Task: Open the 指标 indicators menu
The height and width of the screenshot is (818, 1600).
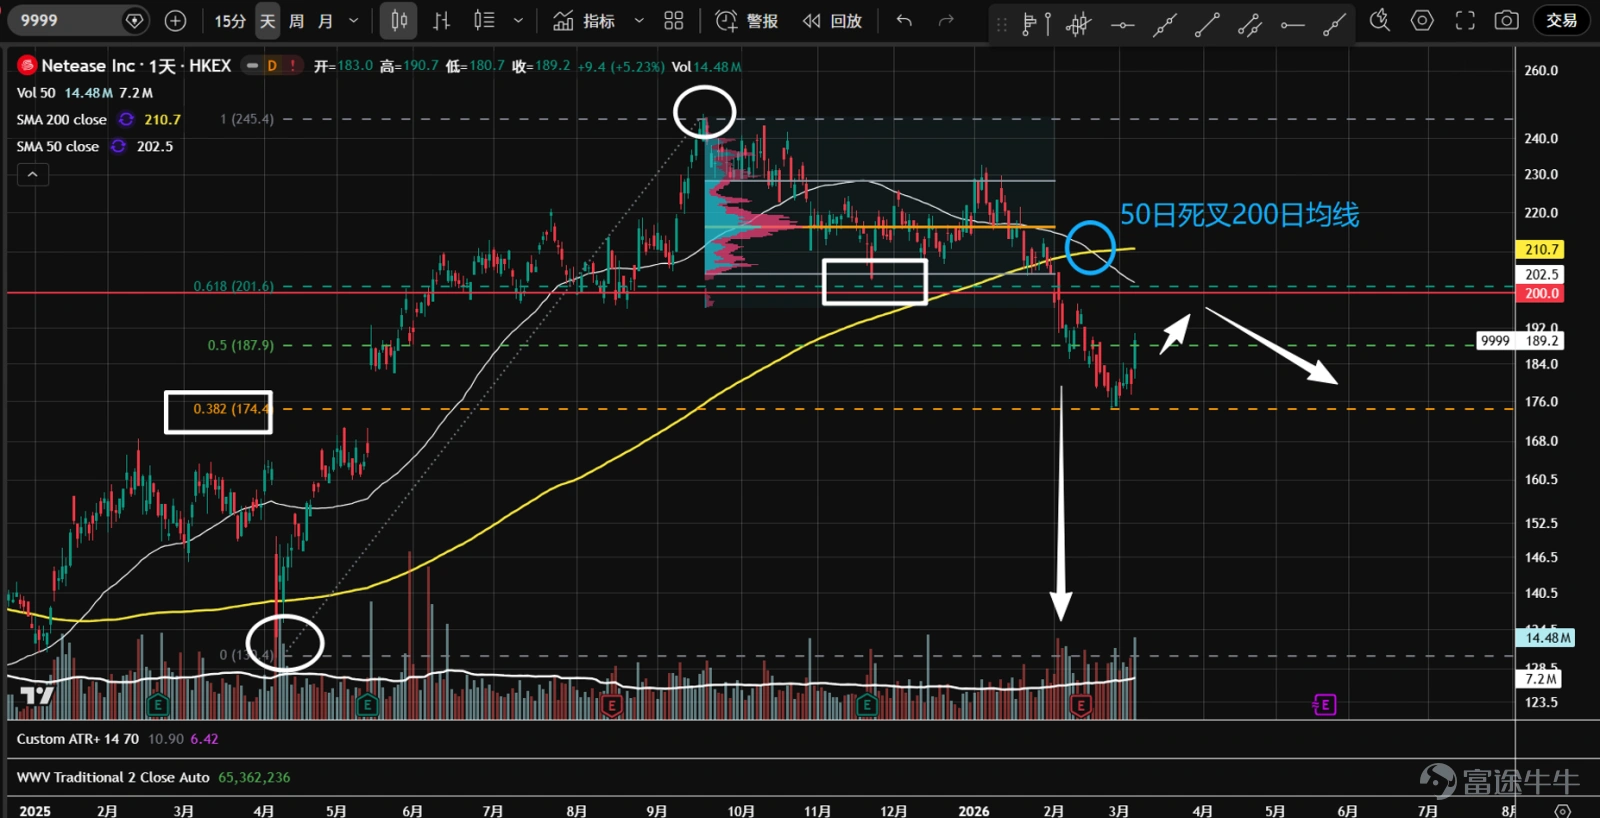Action: pos(585,21)
